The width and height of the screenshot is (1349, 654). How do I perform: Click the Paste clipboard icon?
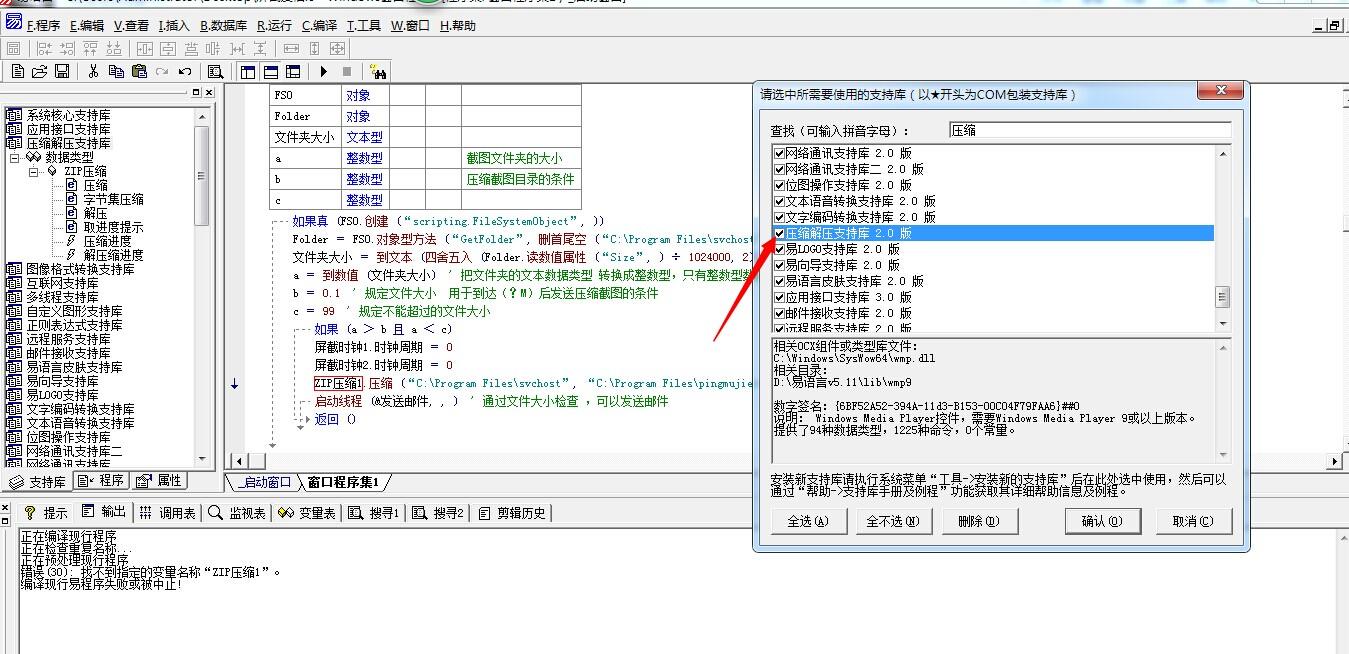pos(139,71)
